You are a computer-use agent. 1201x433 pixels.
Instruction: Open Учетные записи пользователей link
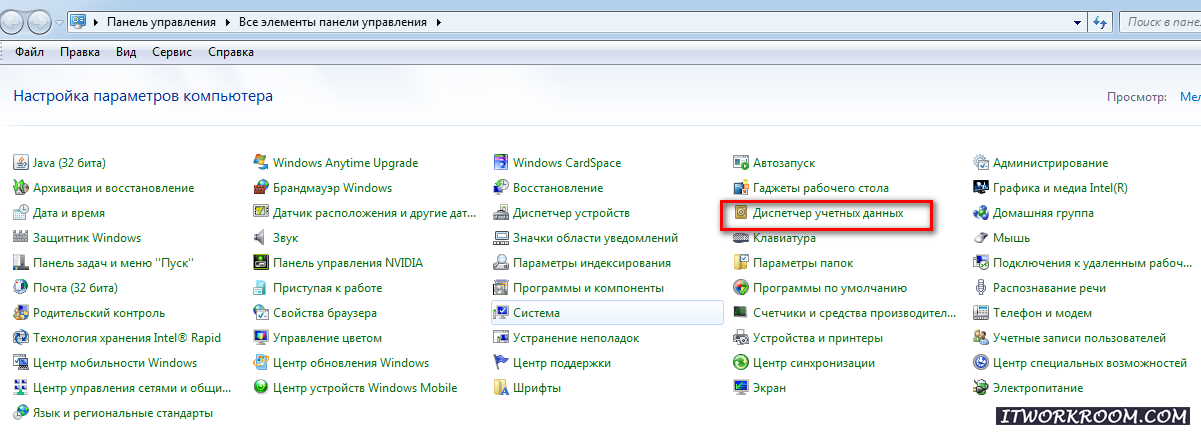(1079, 338)
